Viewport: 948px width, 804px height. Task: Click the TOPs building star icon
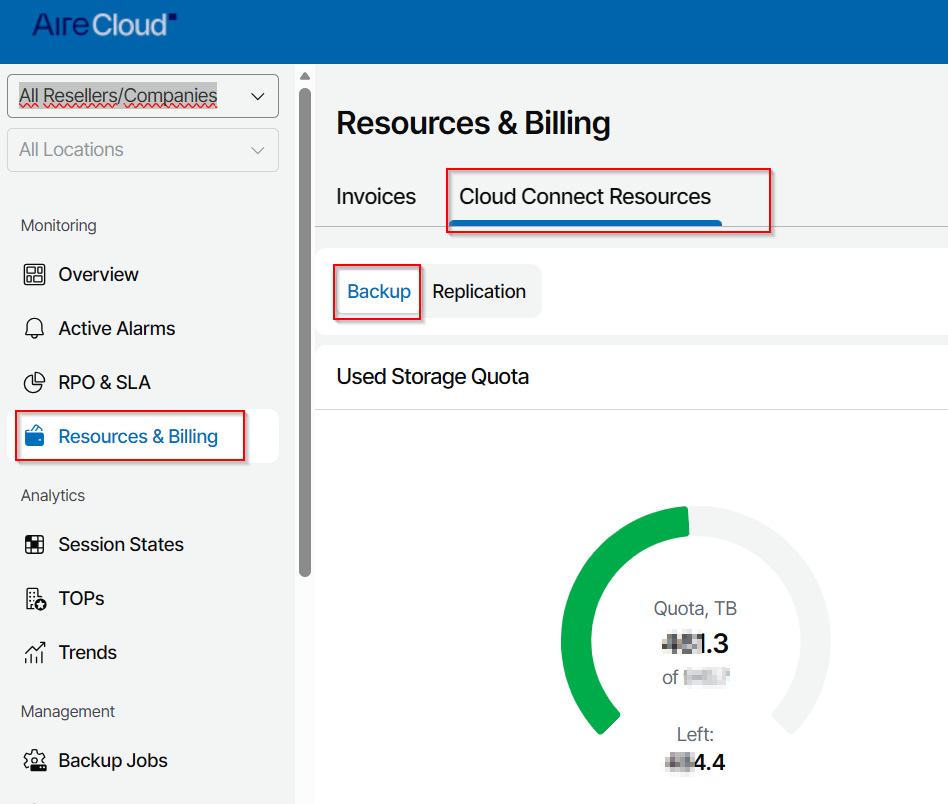point(36,598)
